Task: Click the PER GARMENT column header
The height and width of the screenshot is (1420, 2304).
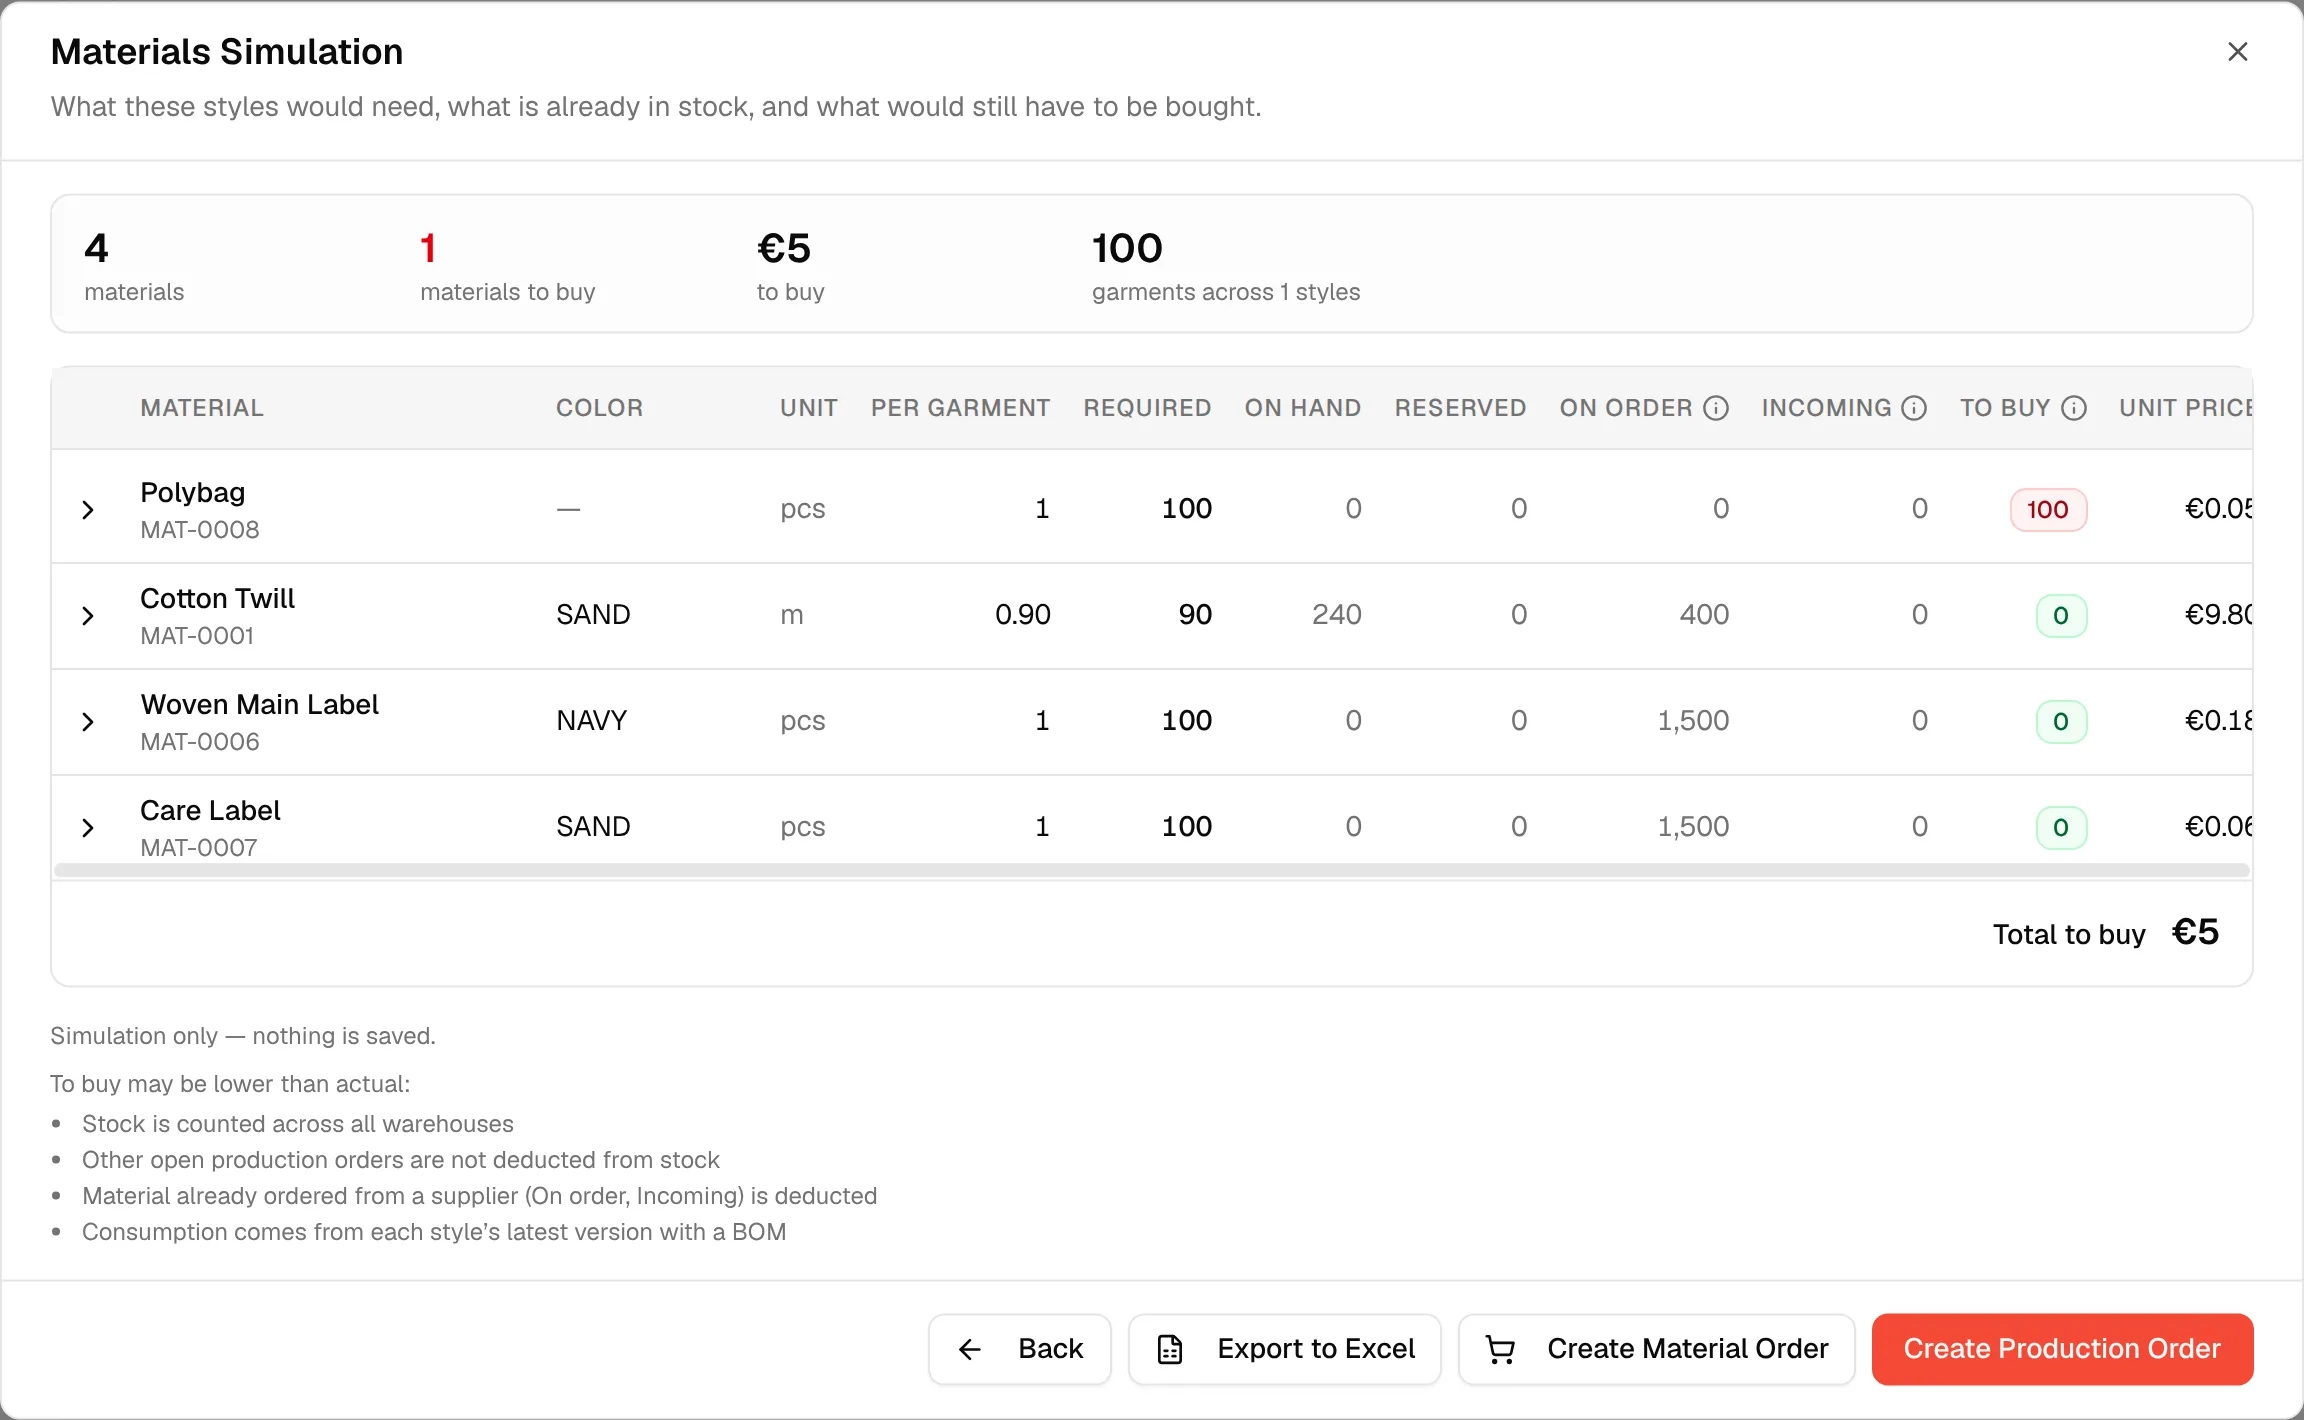Action: [x=960, y=408]
